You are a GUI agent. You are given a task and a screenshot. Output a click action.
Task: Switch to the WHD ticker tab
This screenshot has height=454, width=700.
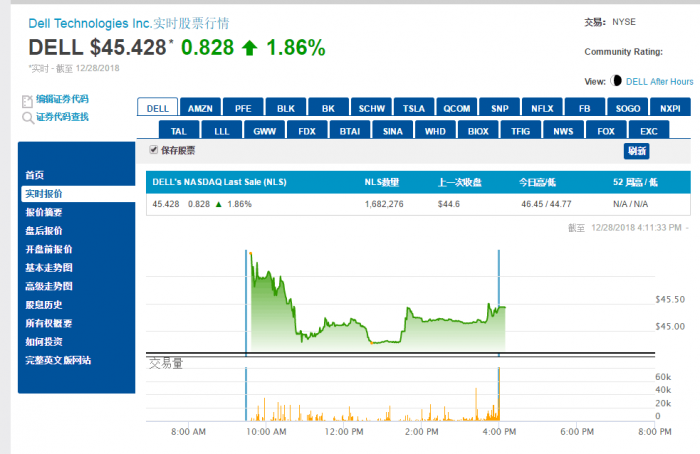click(x=435, y=131)
